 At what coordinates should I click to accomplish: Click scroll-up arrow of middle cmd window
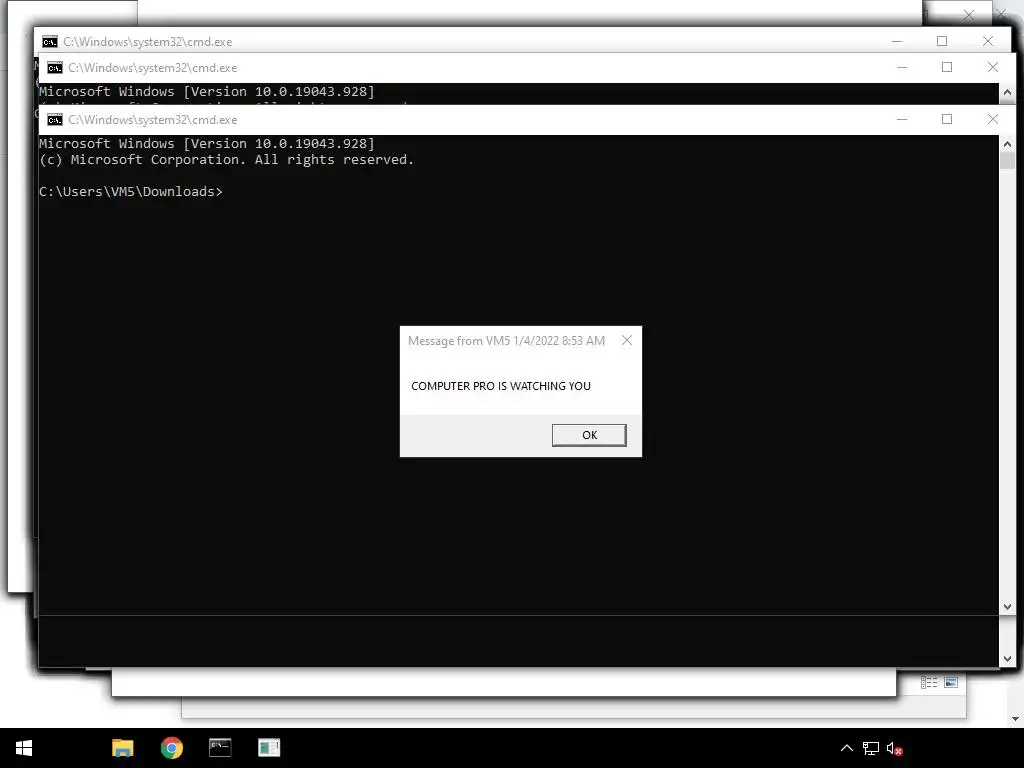tap(1007, 92)
